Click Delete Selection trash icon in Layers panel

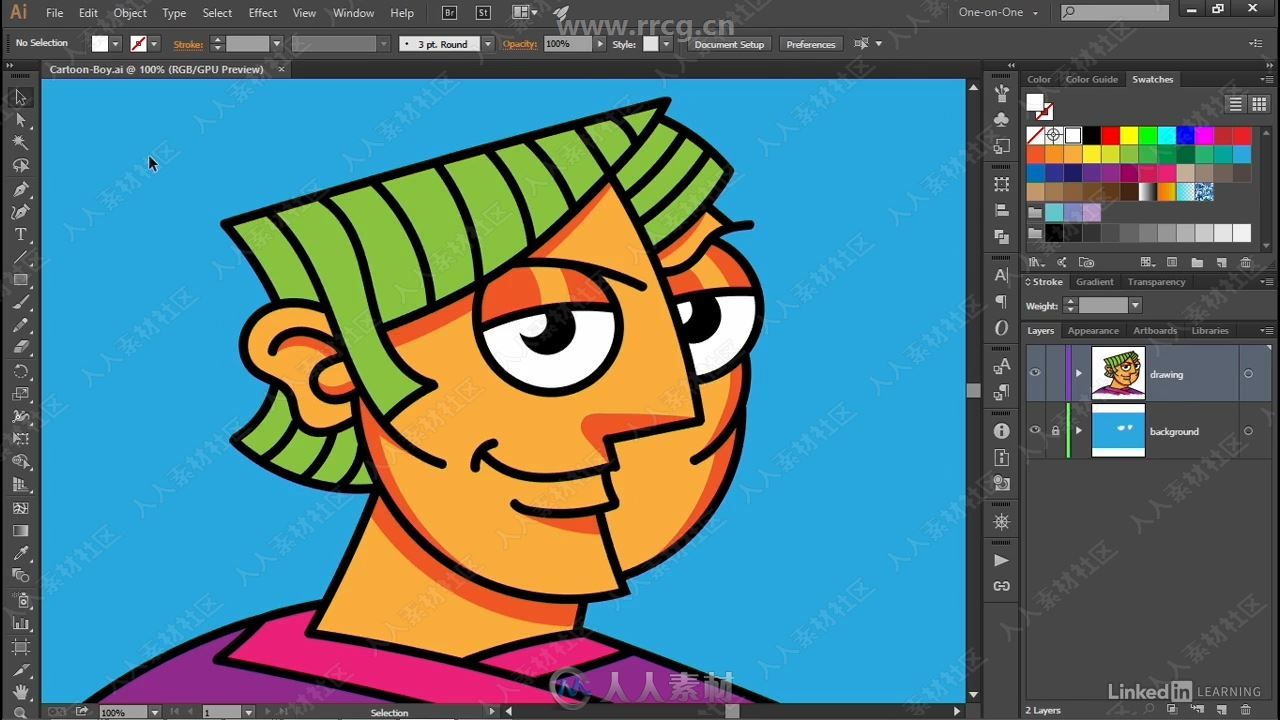pyautogui.click(x=1245, y=710)
